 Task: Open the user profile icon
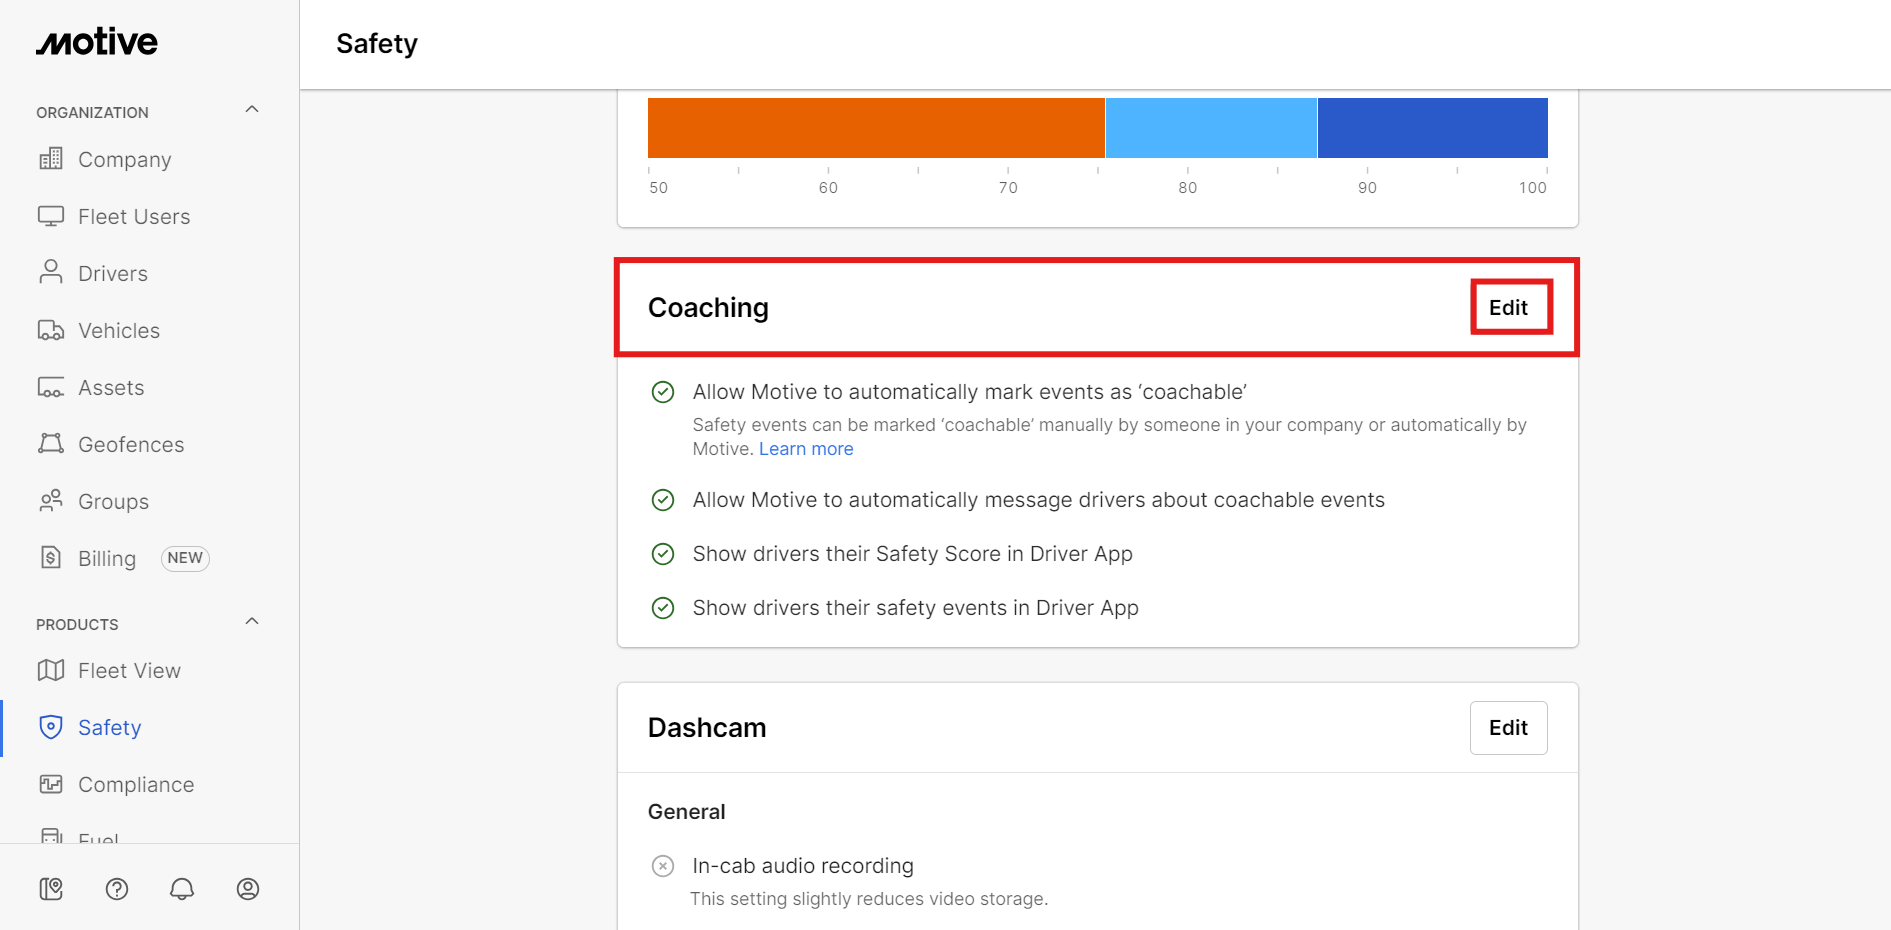coord(248,889)
